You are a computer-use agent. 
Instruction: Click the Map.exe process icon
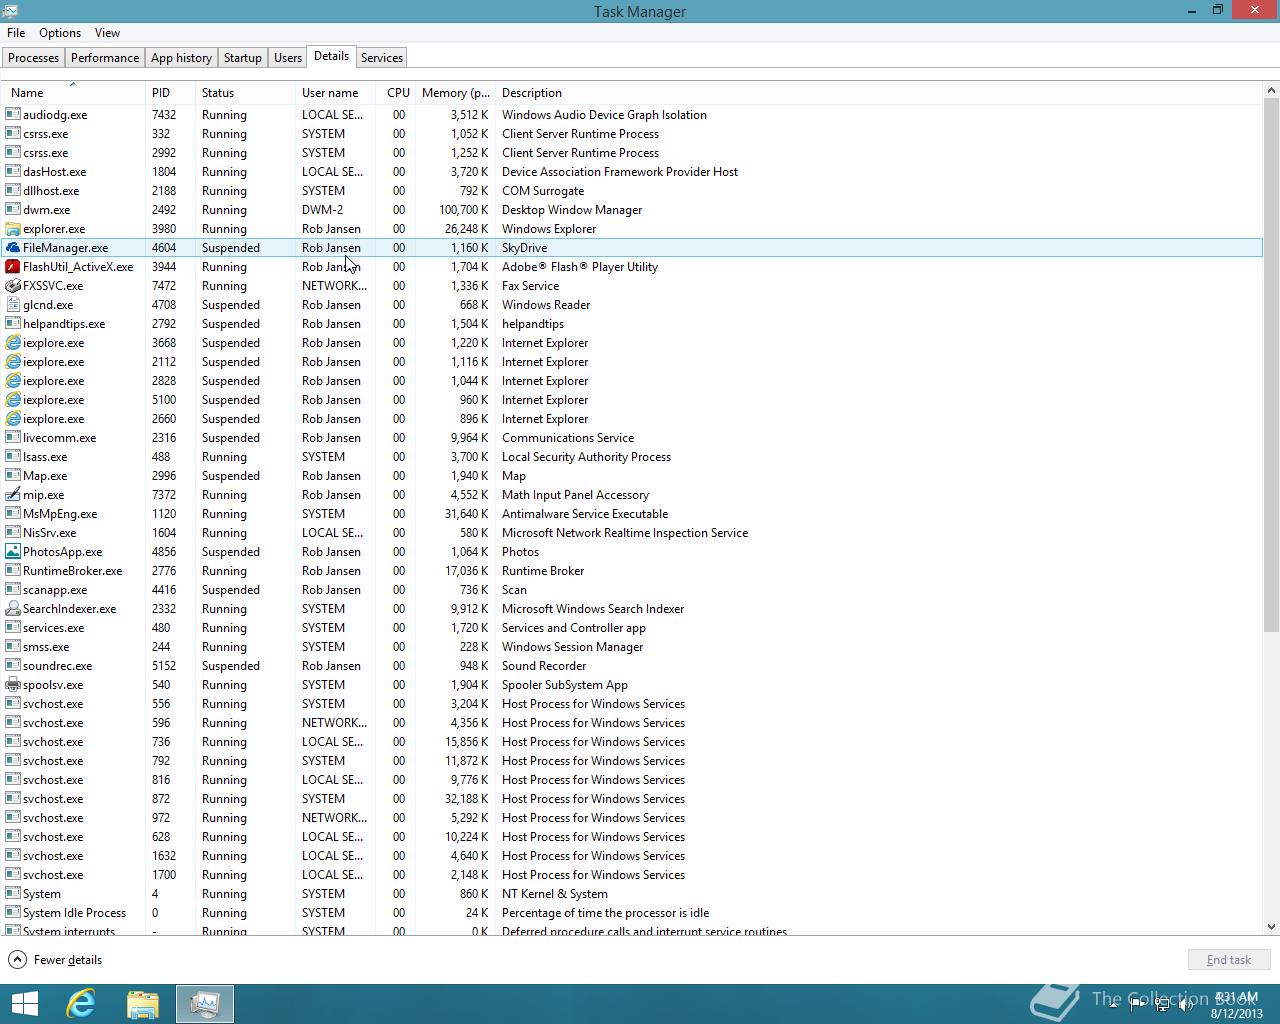13,475
